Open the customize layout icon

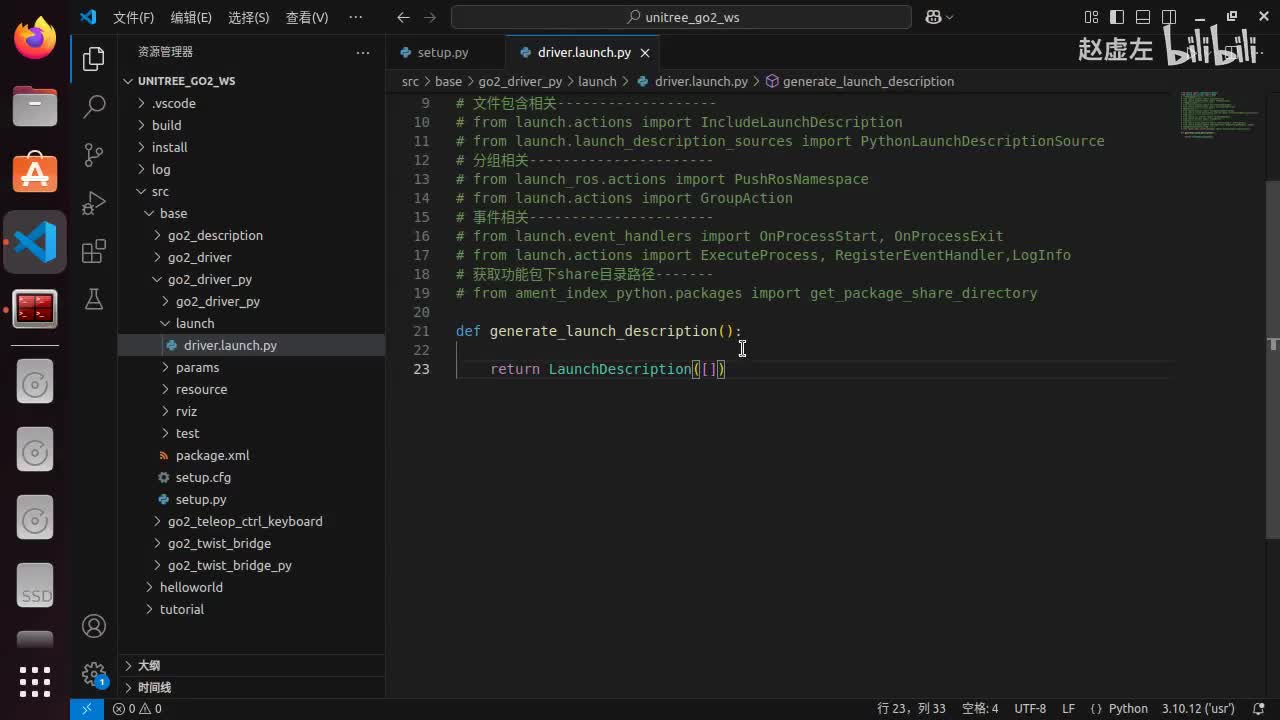(1091, 17)
